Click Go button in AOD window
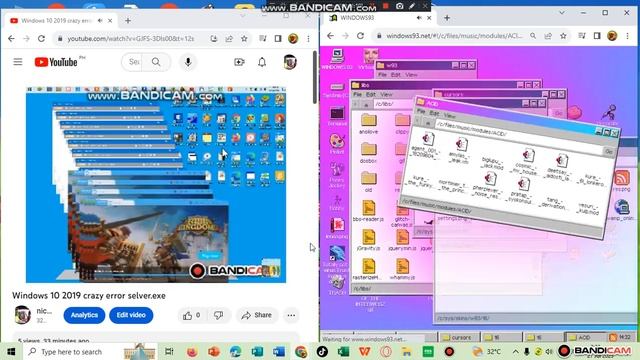This screenshot has height=360, width=640. click(609, 151)
